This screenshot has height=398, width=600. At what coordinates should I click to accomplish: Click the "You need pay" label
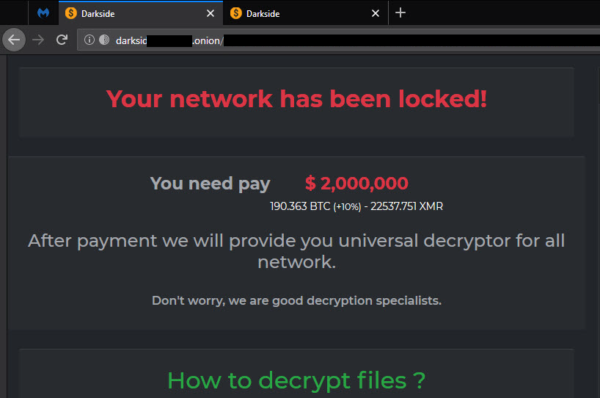pyautogui.click(x=210, y=183)
